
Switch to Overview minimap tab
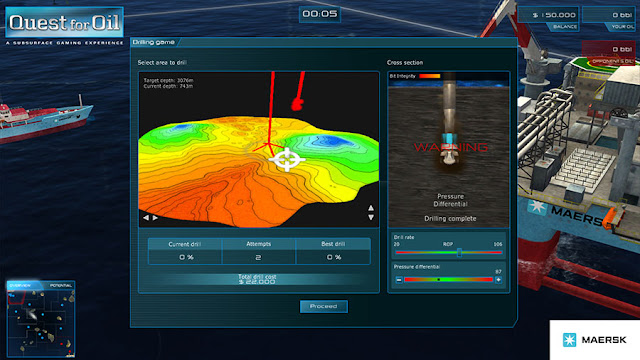[21, 285]
